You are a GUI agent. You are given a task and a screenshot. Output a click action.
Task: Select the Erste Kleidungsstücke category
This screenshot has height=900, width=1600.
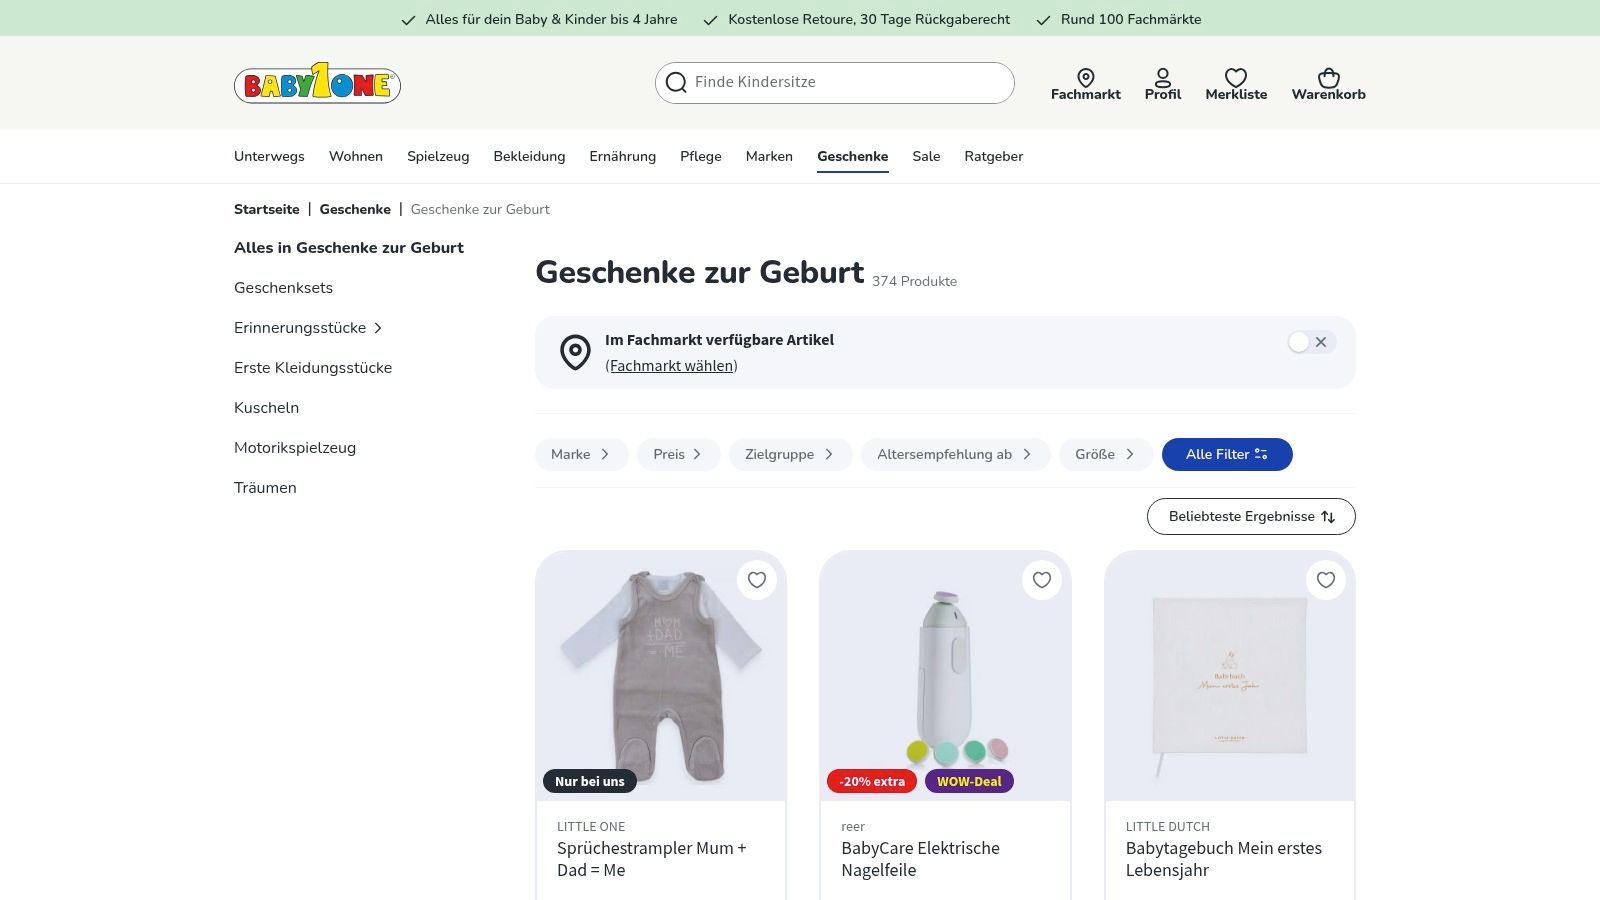(313, 368)
